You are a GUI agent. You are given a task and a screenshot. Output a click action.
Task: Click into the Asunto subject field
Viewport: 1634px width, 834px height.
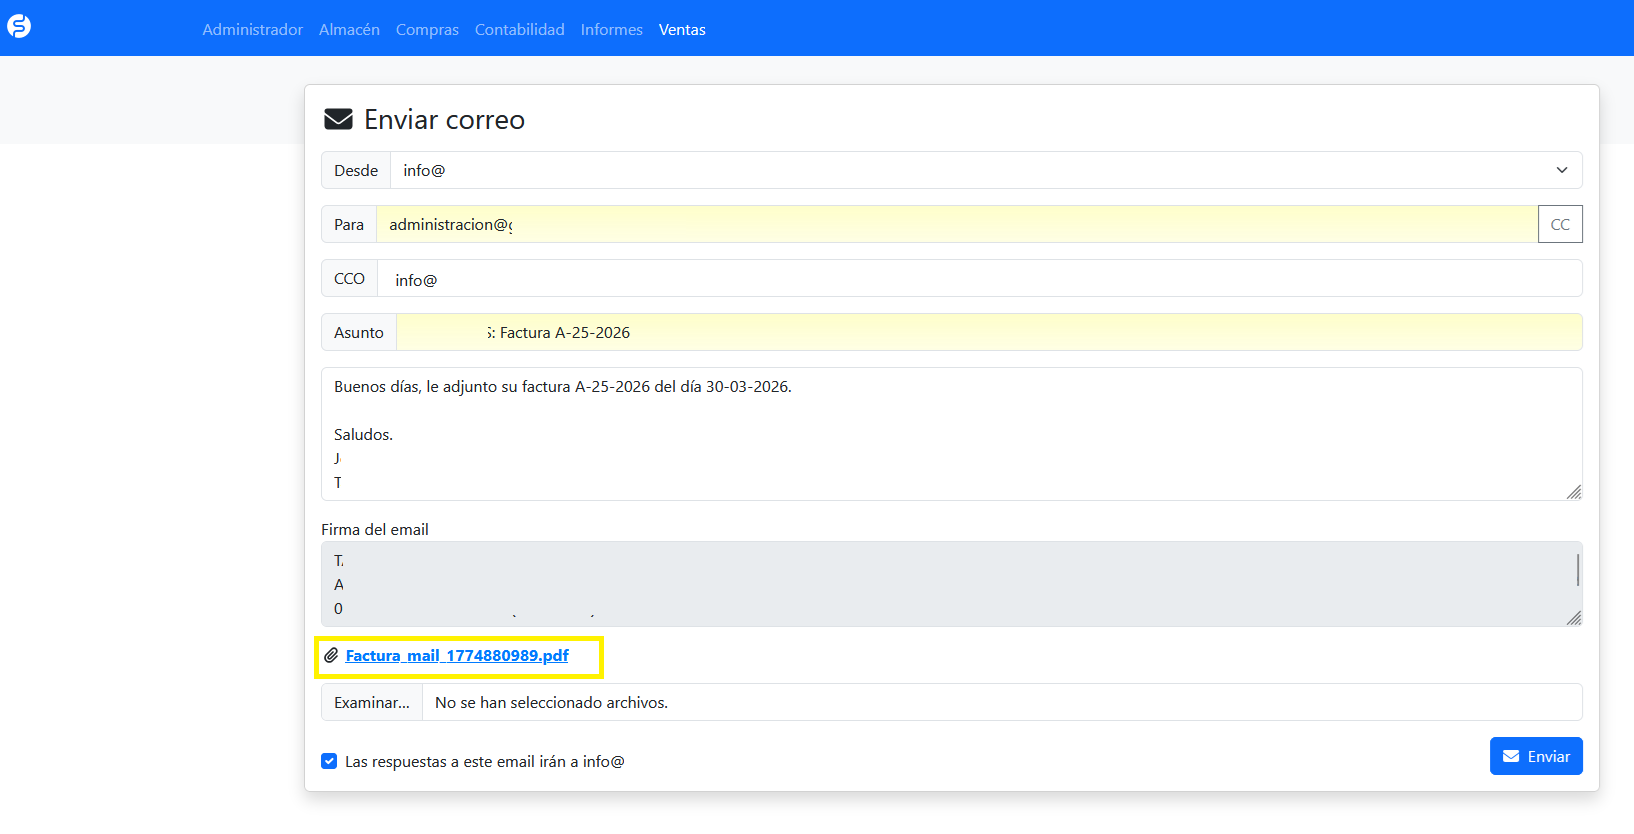click(x=988, y=333)
